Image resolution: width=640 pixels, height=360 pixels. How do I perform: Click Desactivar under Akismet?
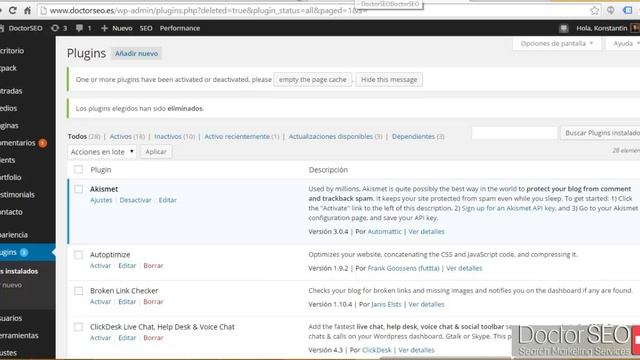(135, 200)
